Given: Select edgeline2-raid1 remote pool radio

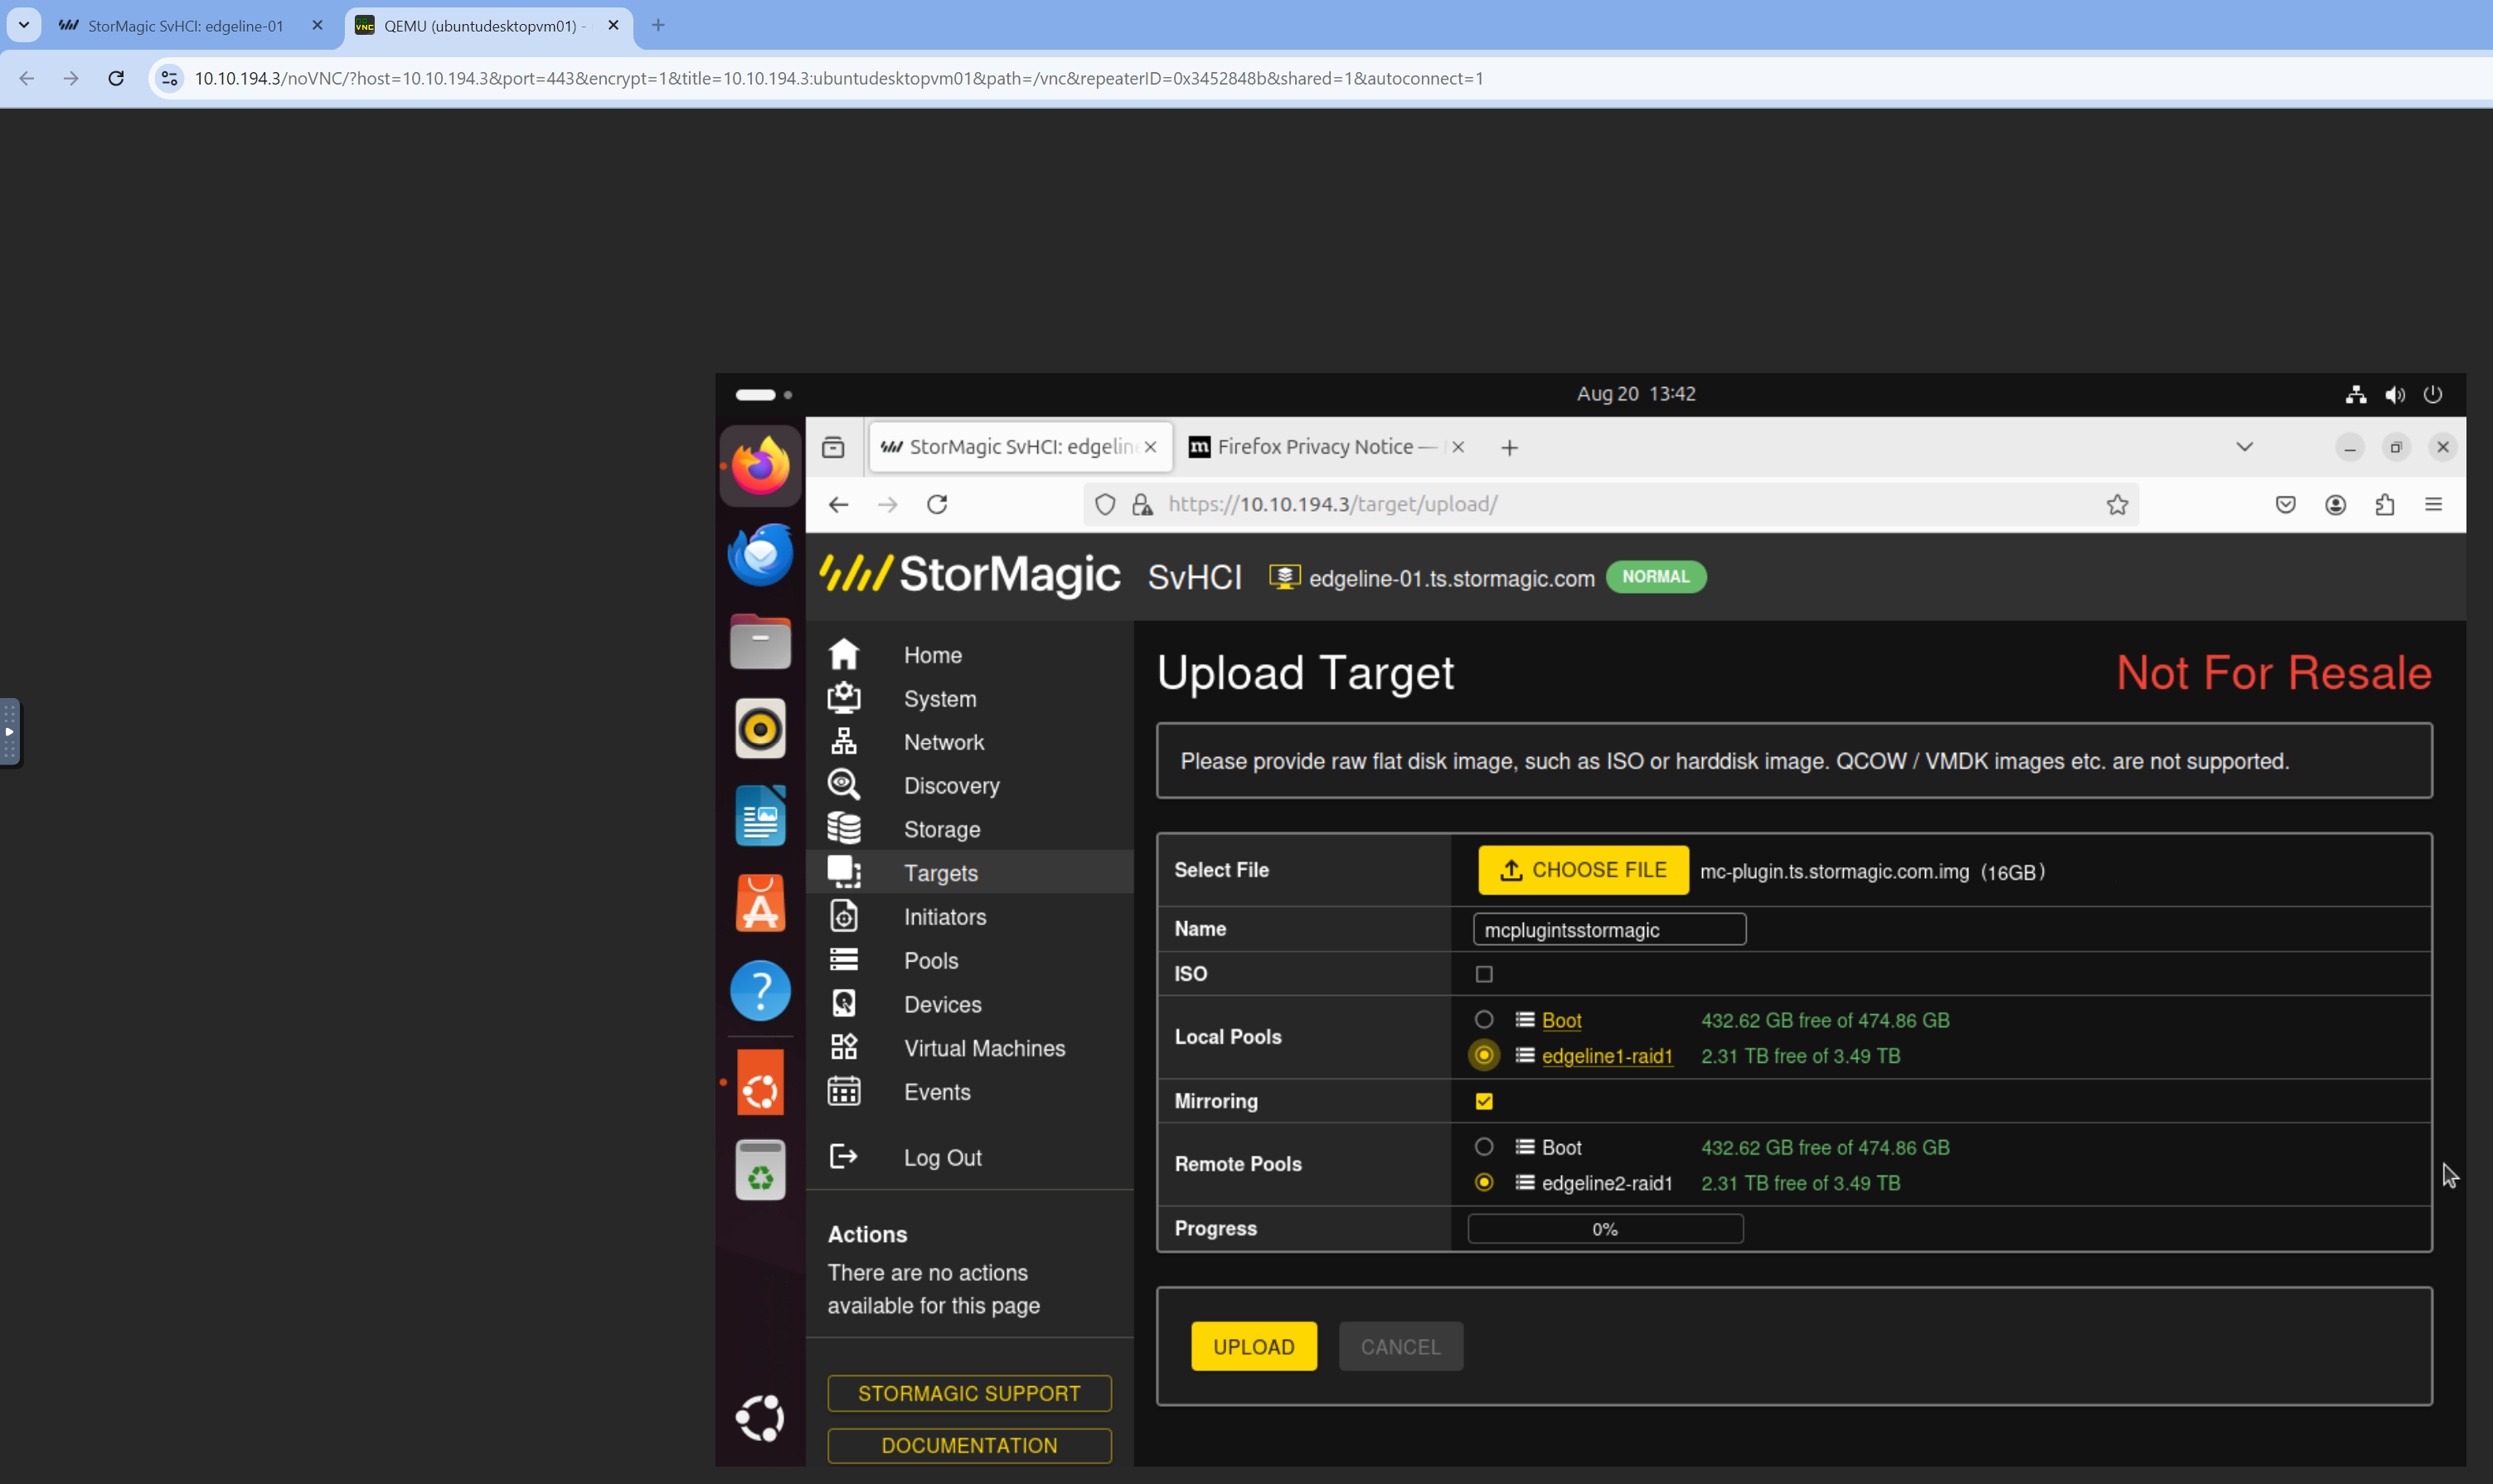Looking at the screenshot, I should coord(1484,1182).
